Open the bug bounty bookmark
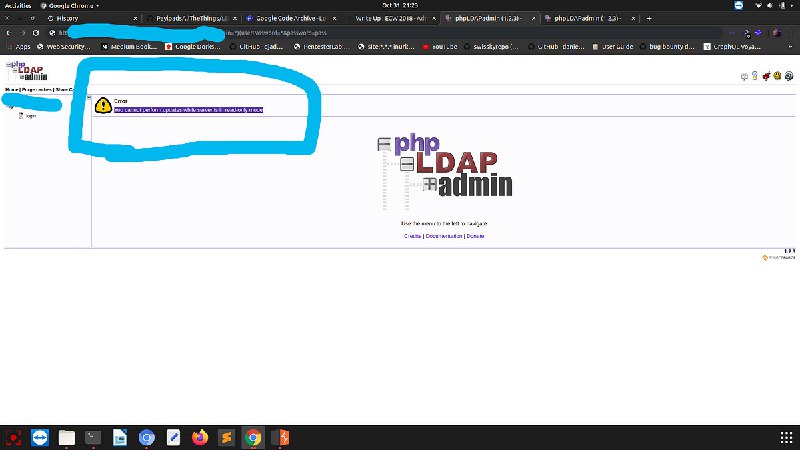This screenshot has height=450, width=800. 667,46
